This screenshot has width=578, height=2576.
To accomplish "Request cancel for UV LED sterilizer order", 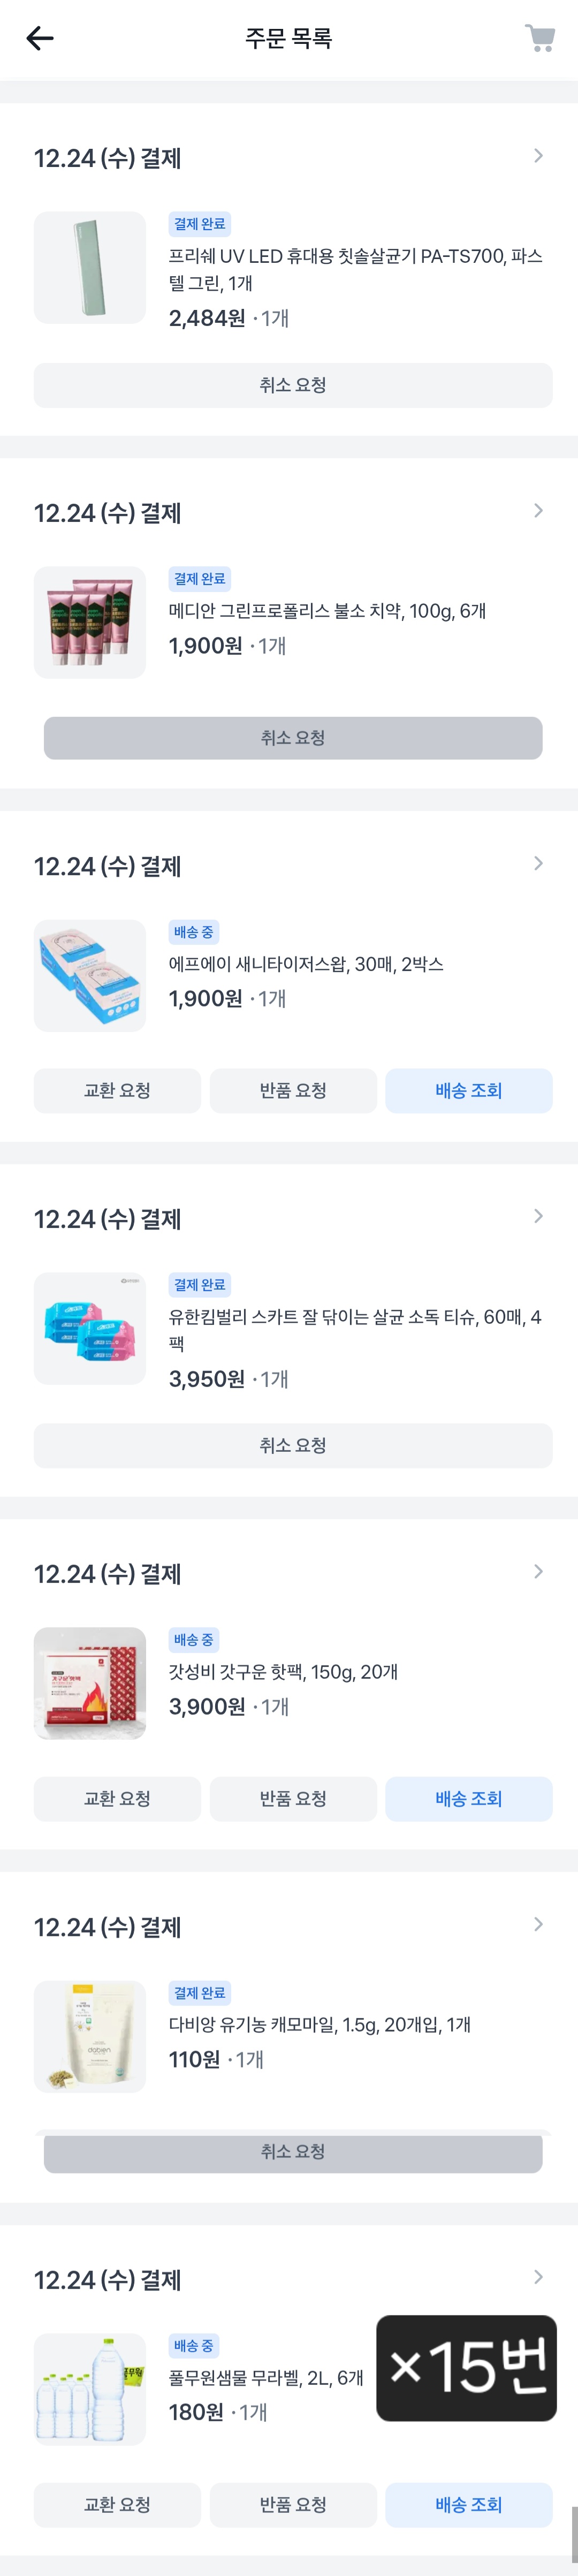I will 292,385.
